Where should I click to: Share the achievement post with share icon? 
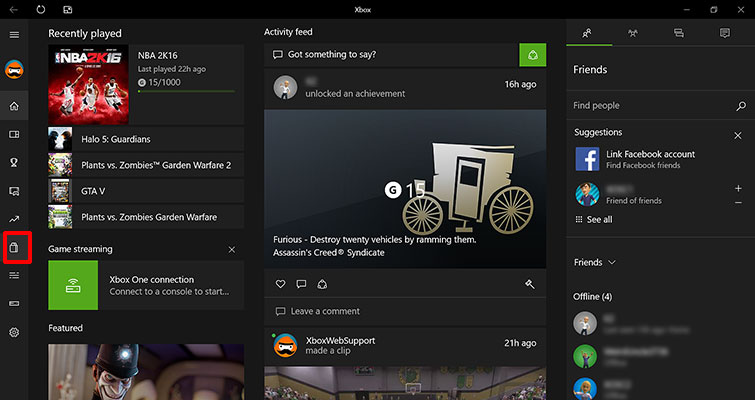click(322, 284)
